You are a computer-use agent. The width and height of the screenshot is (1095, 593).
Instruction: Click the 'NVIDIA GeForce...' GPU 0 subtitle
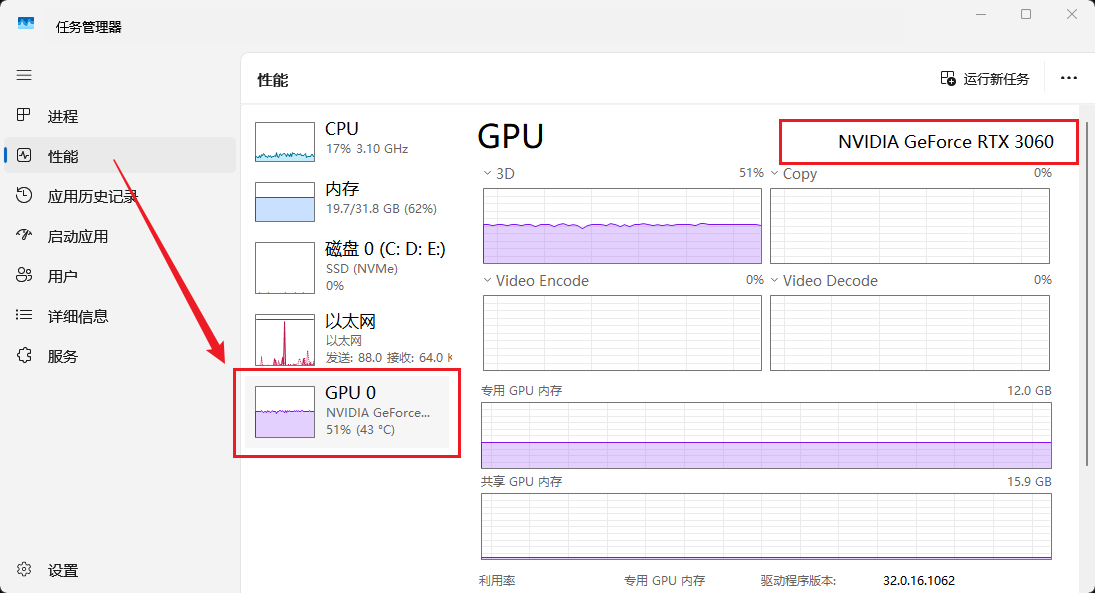378,413
